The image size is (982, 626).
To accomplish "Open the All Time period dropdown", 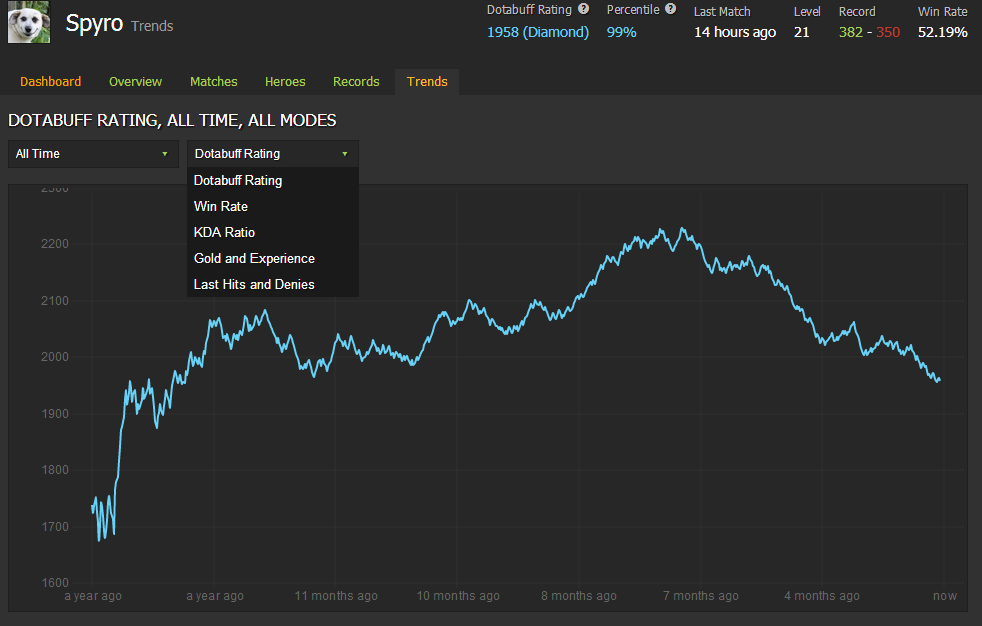I will pyautogui.click(x=92, y=154).
